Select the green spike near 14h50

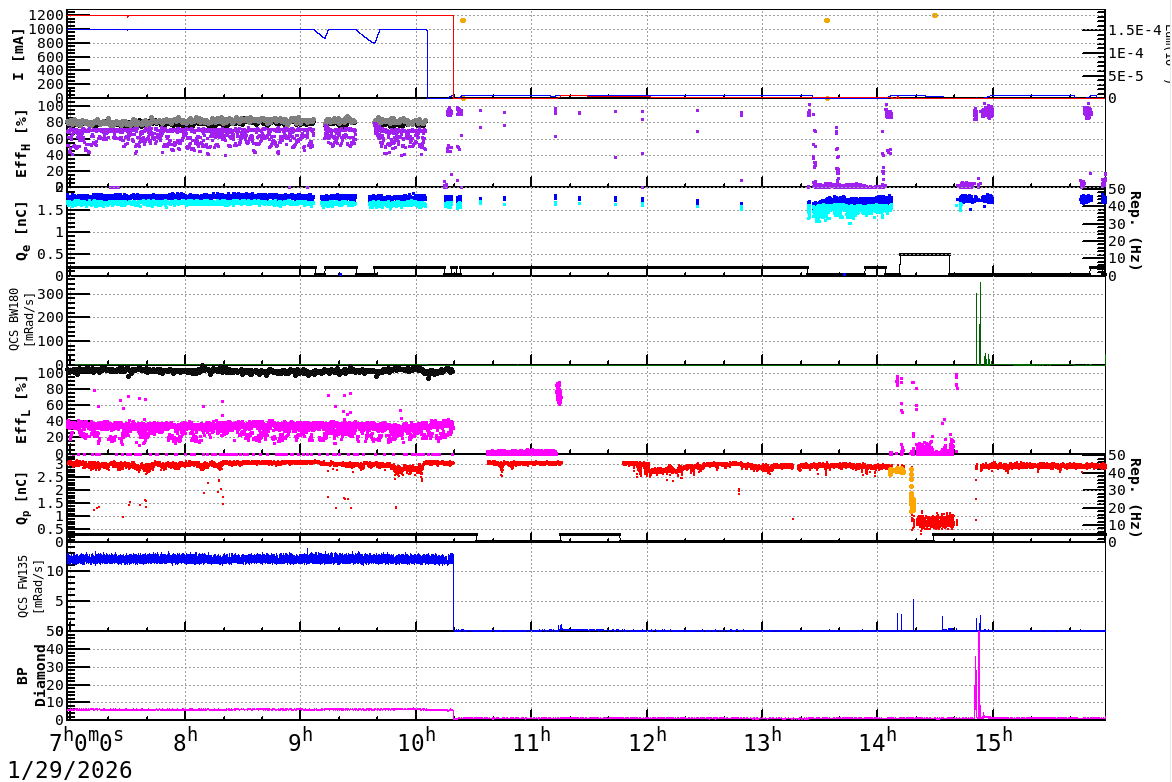(978, 320)
